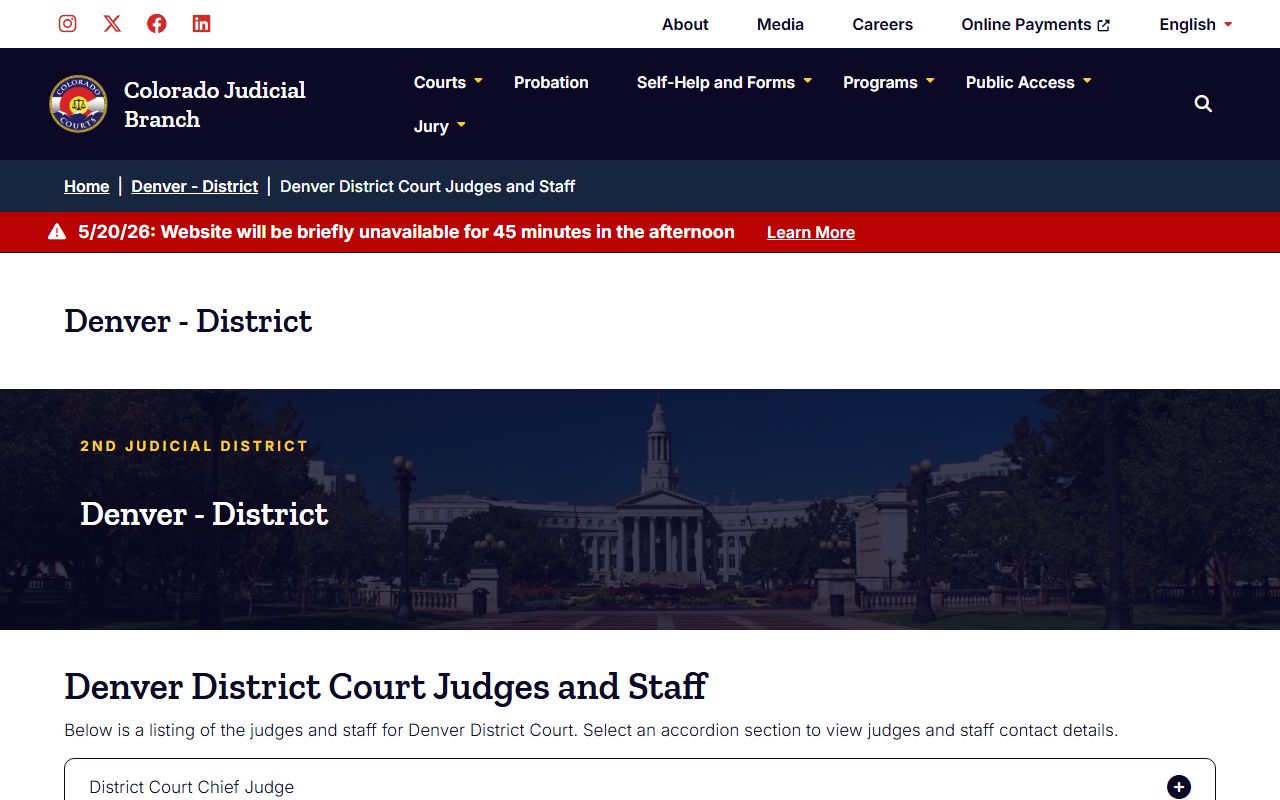Click the warning triangle icon in alert banner
Viewport: 1280px width, 800px height.
click(57, 232)
